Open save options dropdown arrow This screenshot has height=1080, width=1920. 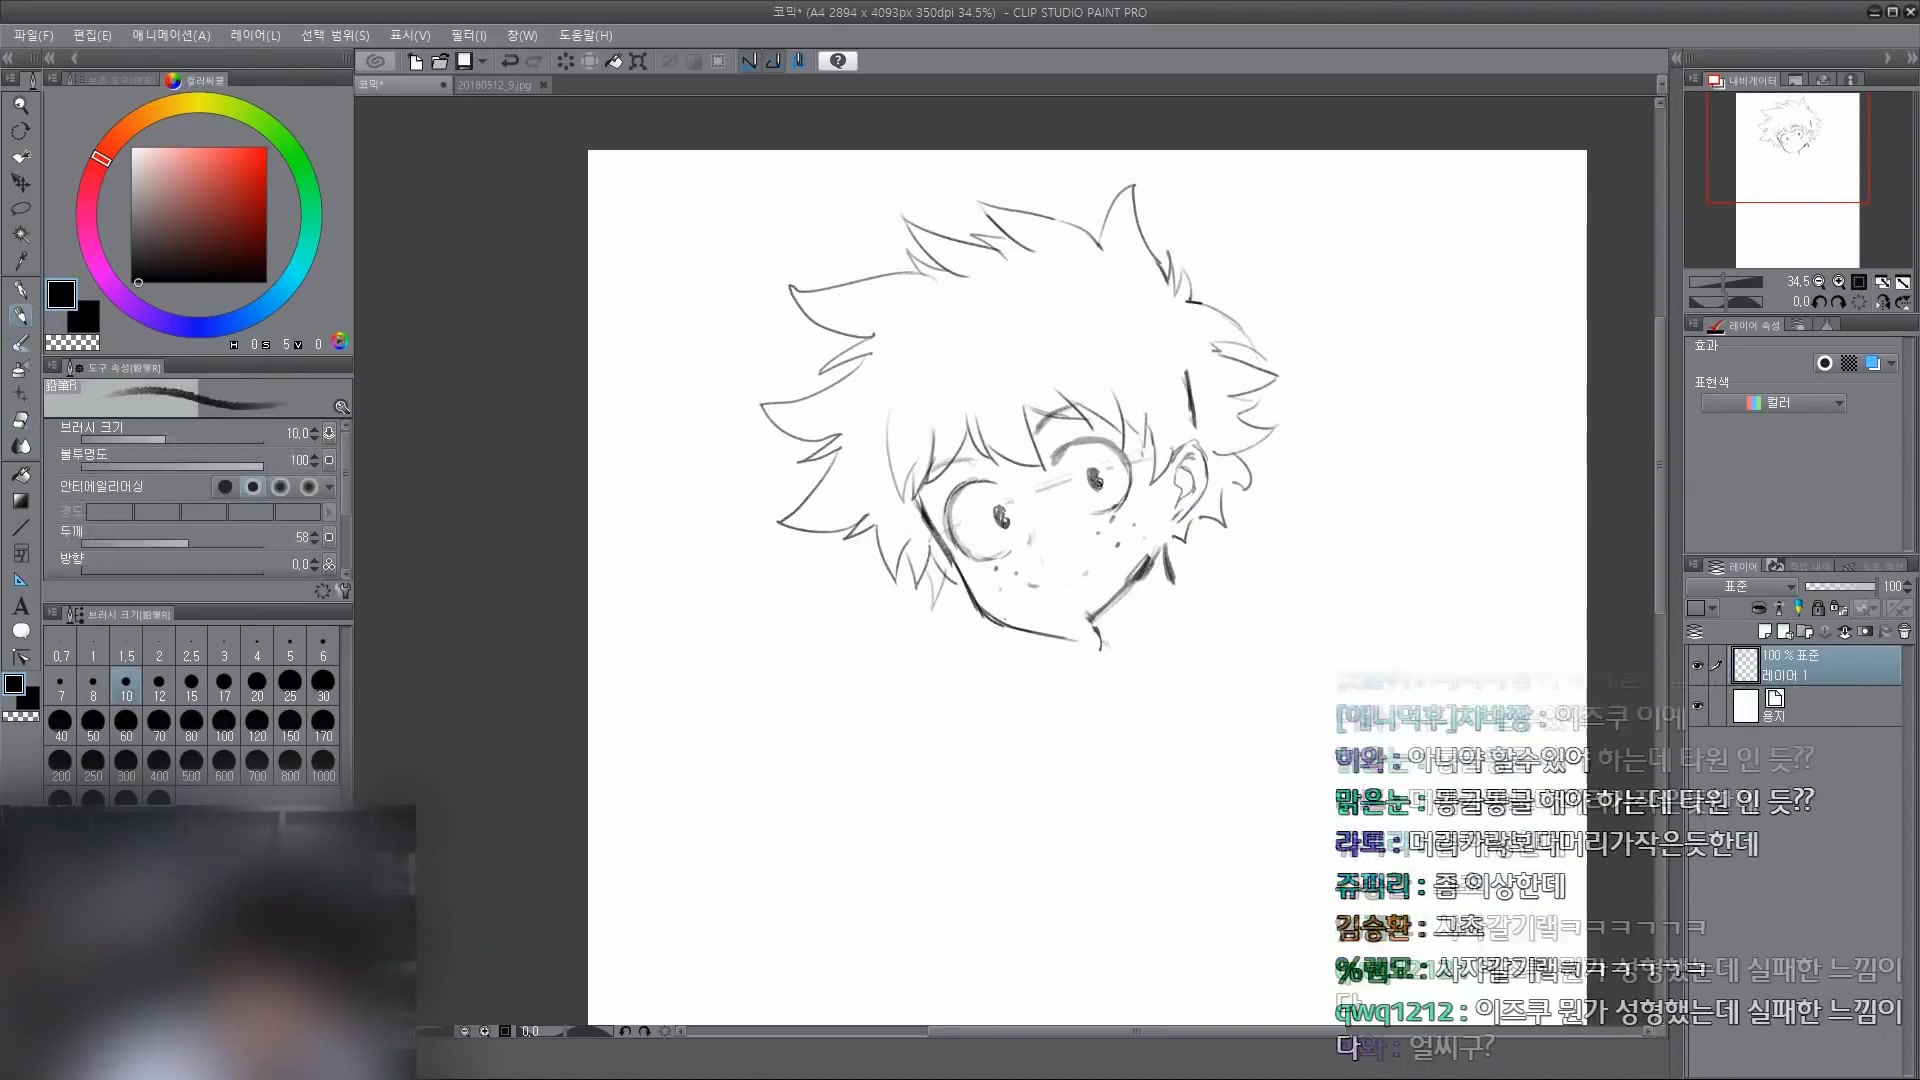[482, 61]
